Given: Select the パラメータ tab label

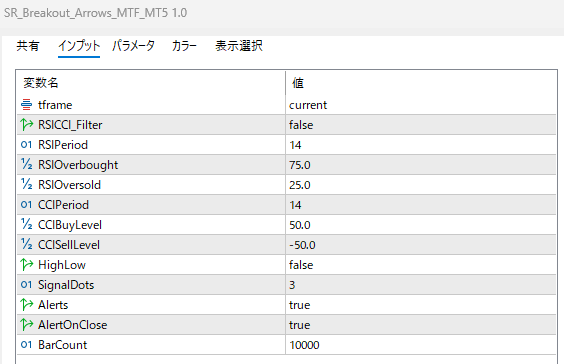Looking at the screenshot, I should tap(133, 46).
